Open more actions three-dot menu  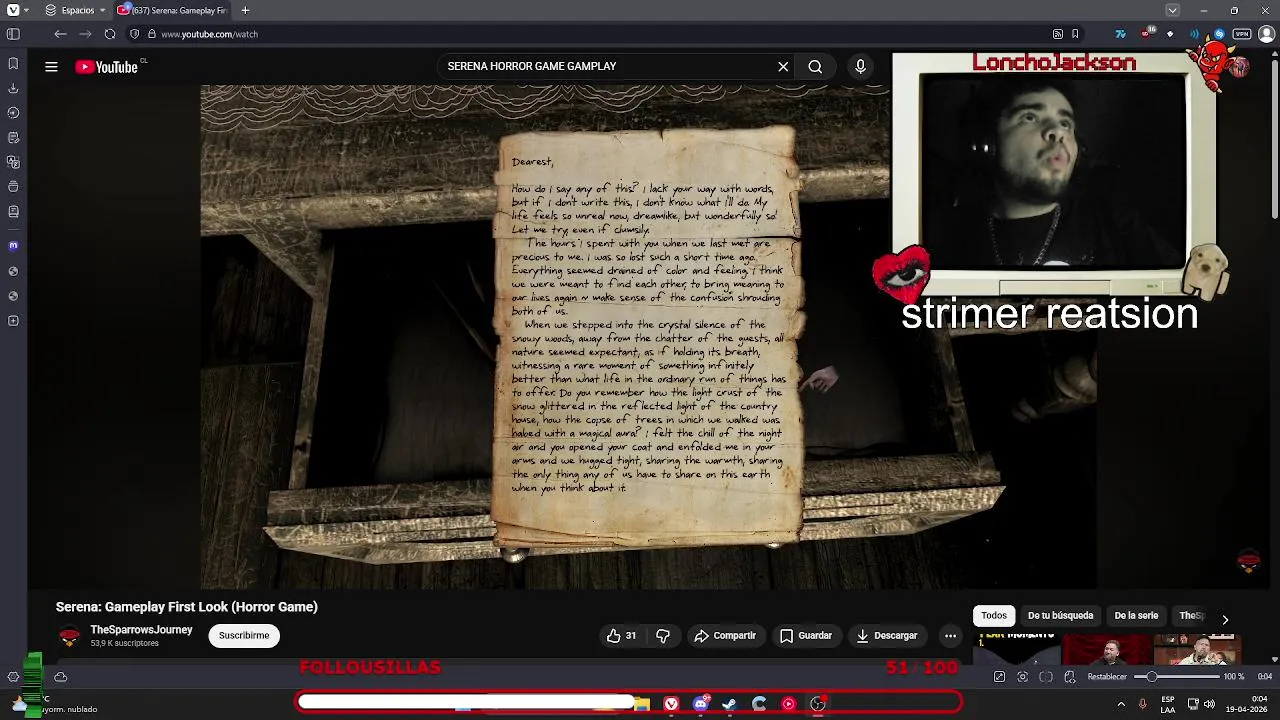click(950, 635)
